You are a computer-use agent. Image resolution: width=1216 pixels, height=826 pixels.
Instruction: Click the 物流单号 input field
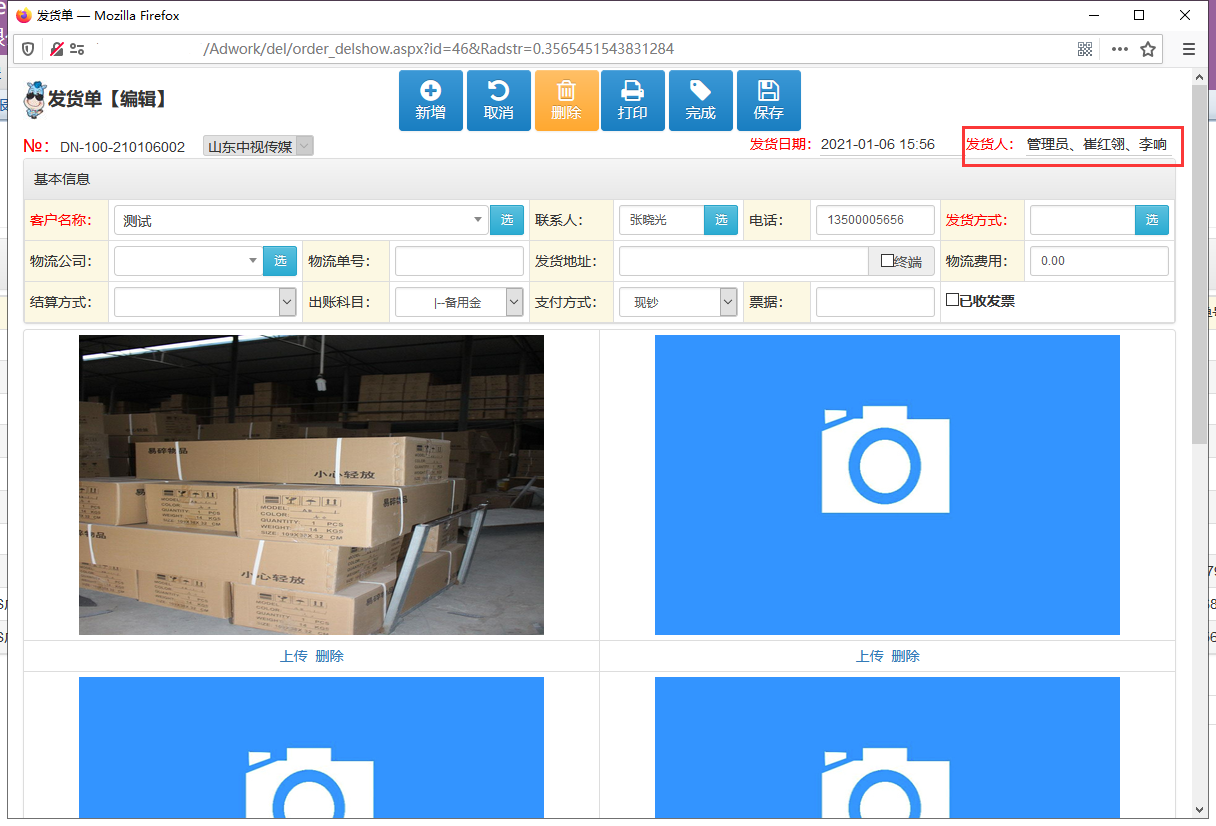tap(459, 261)
